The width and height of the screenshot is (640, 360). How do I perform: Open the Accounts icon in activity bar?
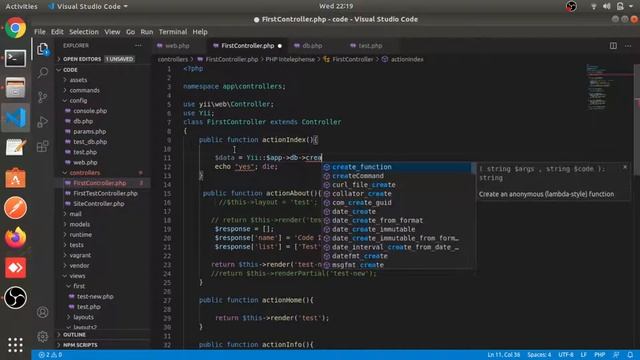42,312
